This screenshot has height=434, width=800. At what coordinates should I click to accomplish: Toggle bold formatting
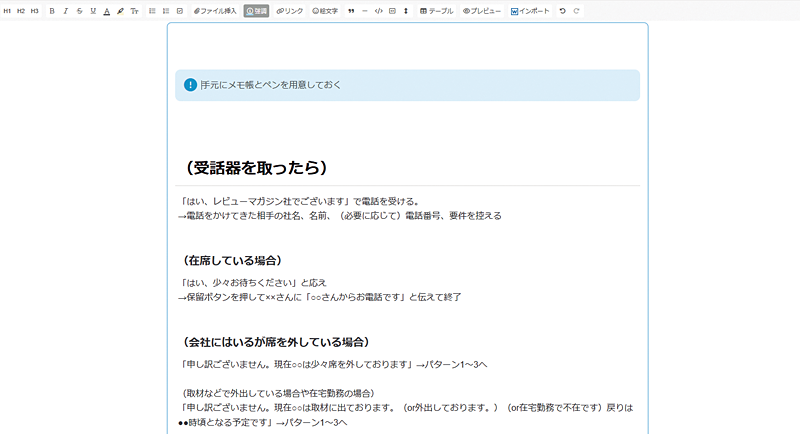pyautogui.click(x=52, y=11)
